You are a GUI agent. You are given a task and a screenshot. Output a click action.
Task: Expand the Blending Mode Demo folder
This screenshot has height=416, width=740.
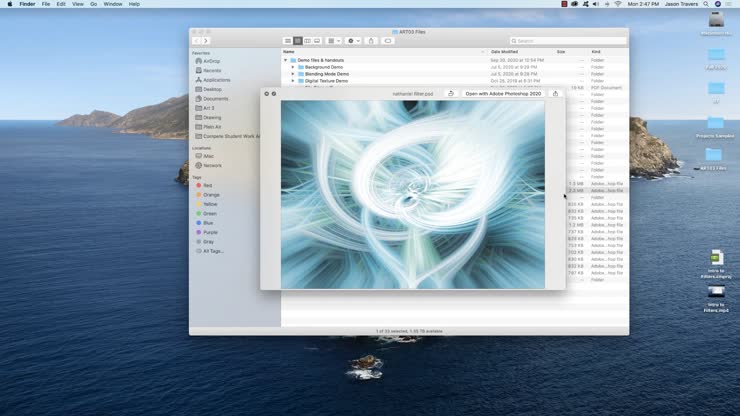coord(293,74)
